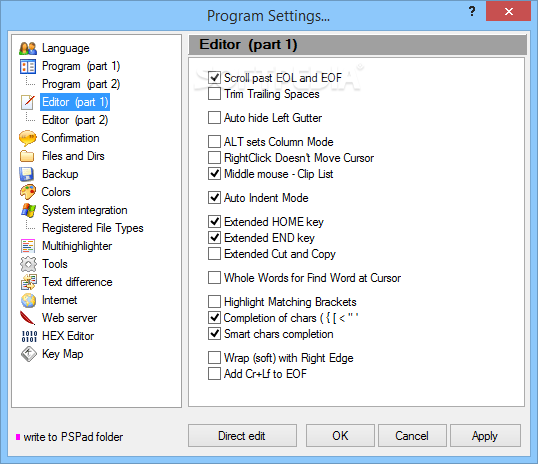Click the HEX Editor binary digits icon
538x464 pixels.
(x=29, y=336)
